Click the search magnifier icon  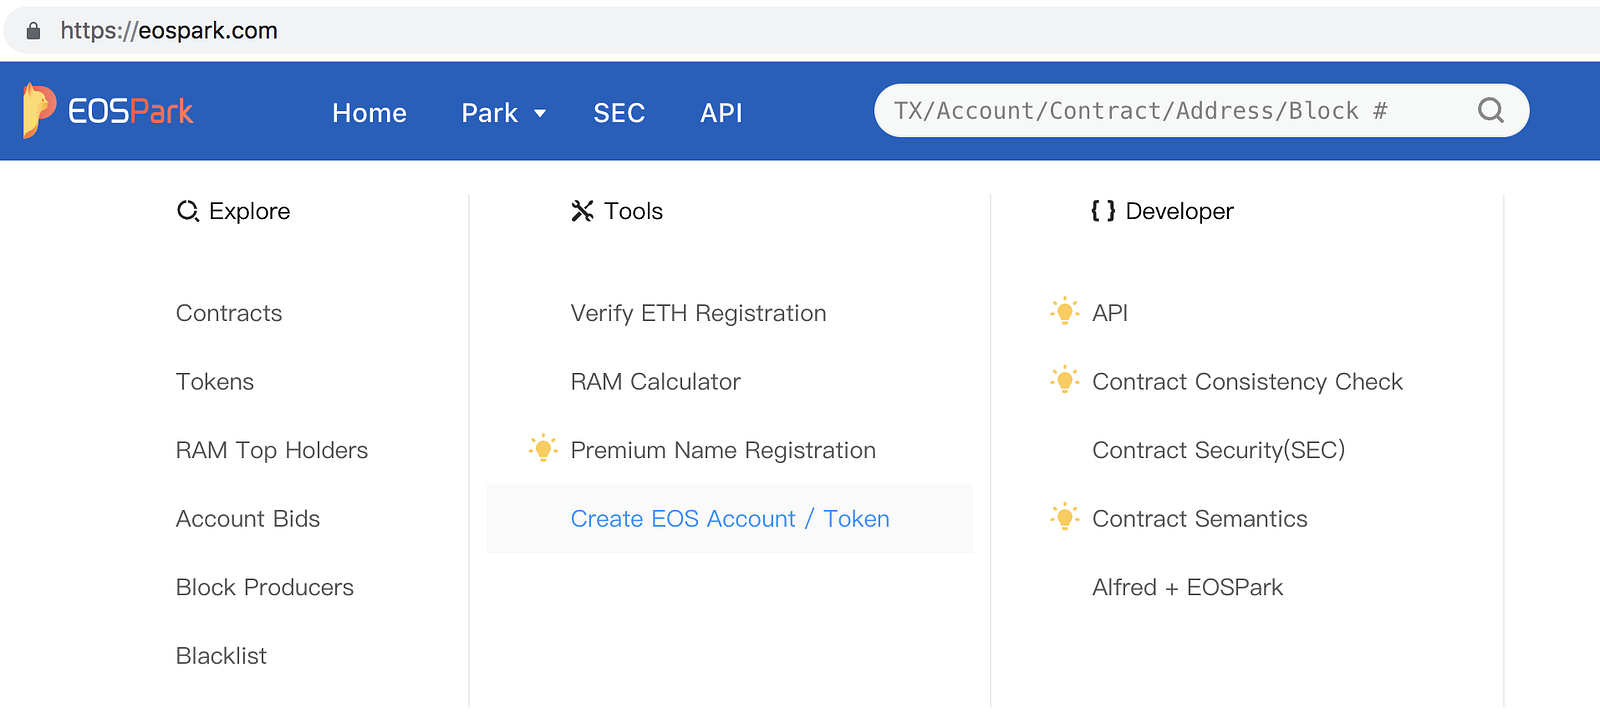coord(1490,110)
